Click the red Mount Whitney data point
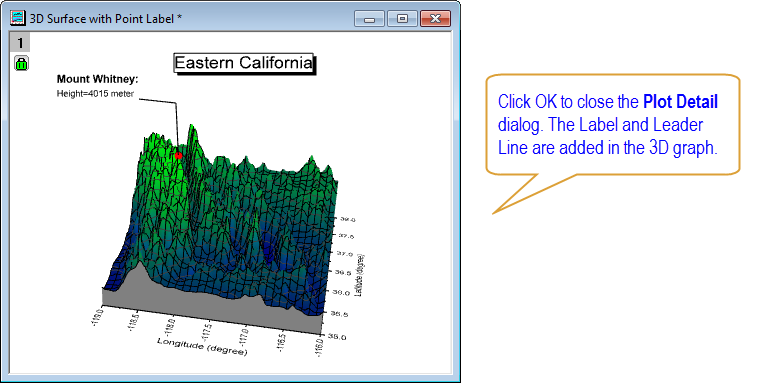767x386 pixels. tap(179, 156)
